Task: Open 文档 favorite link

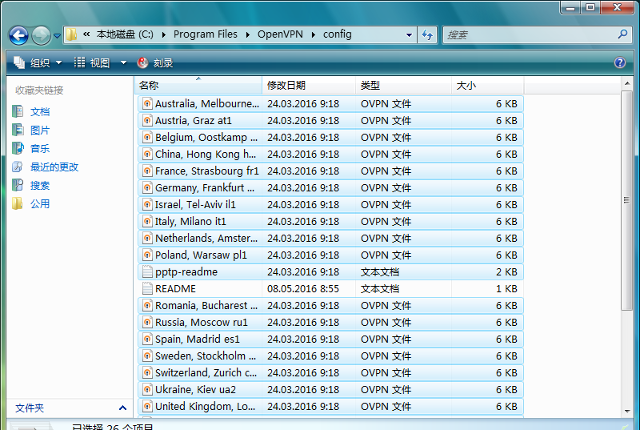Action: tap(40, 112)
